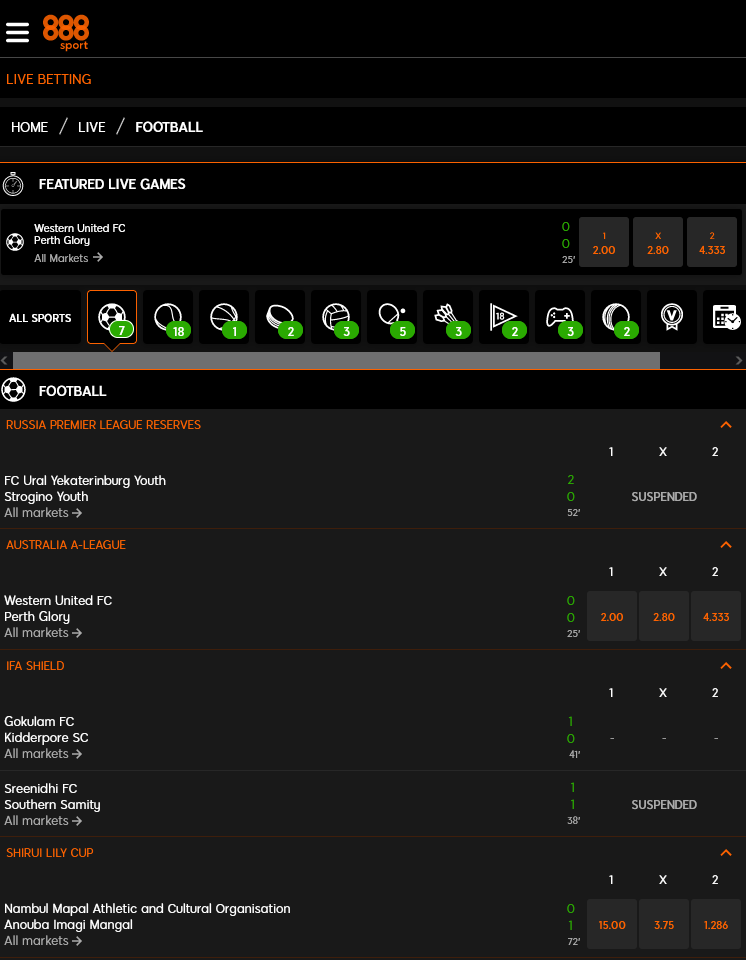This screenshot has height=960, width=746.
Task: Bet Nambul Mapal win at 15.00
Action: point(612,924)
